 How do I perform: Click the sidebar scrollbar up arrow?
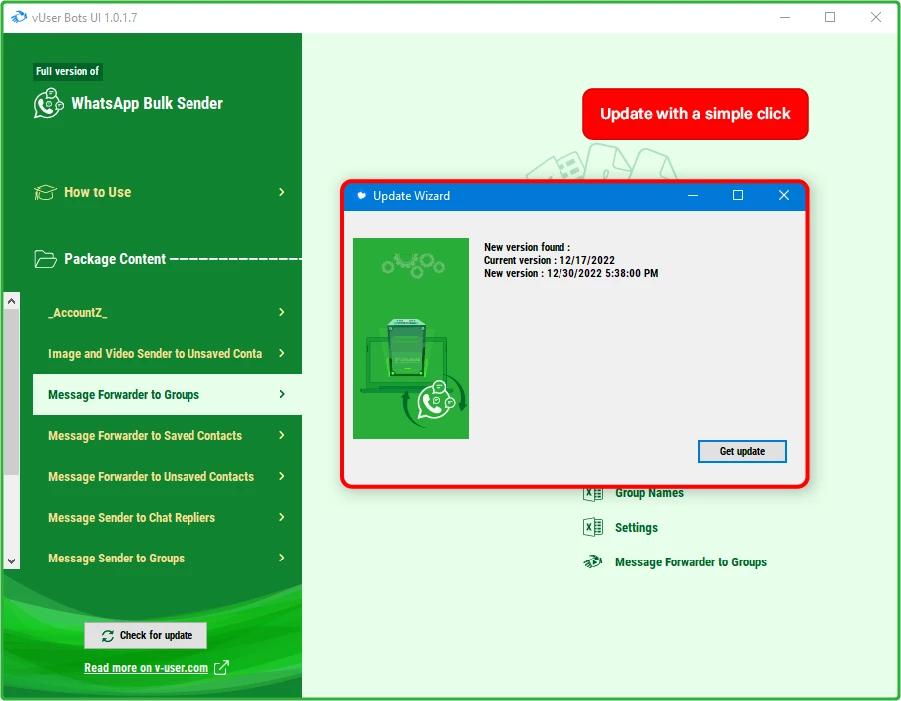point(11,301)
